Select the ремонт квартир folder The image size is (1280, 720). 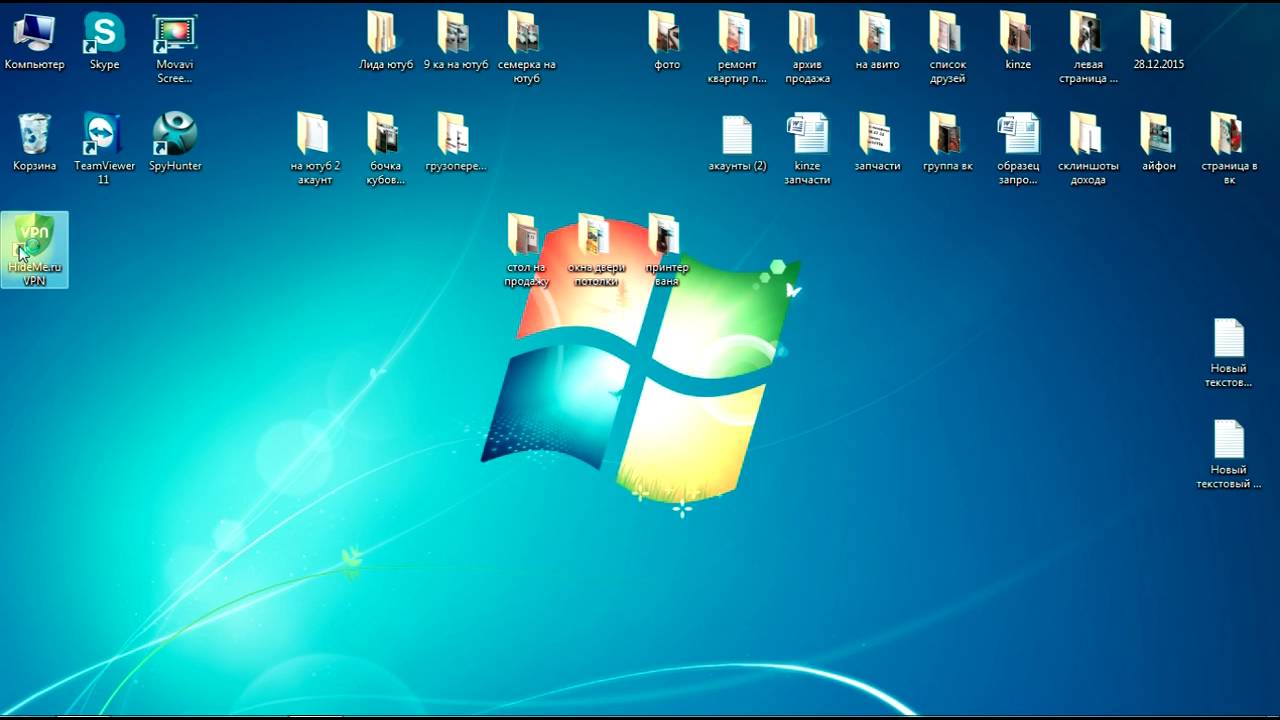click(737, 48)
